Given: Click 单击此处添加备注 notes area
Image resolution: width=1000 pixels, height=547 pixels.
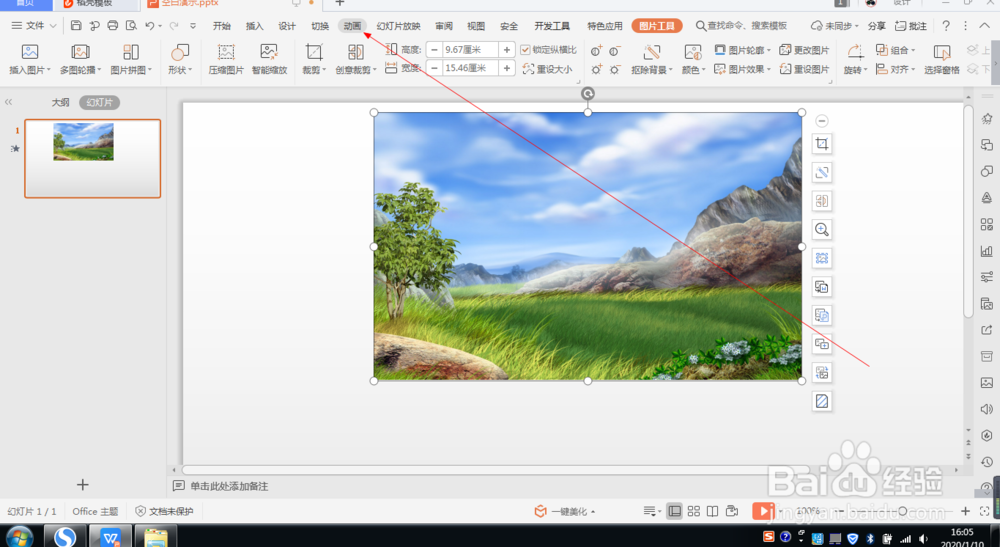Looking at the screenshot, I should (x=229, y=486).
